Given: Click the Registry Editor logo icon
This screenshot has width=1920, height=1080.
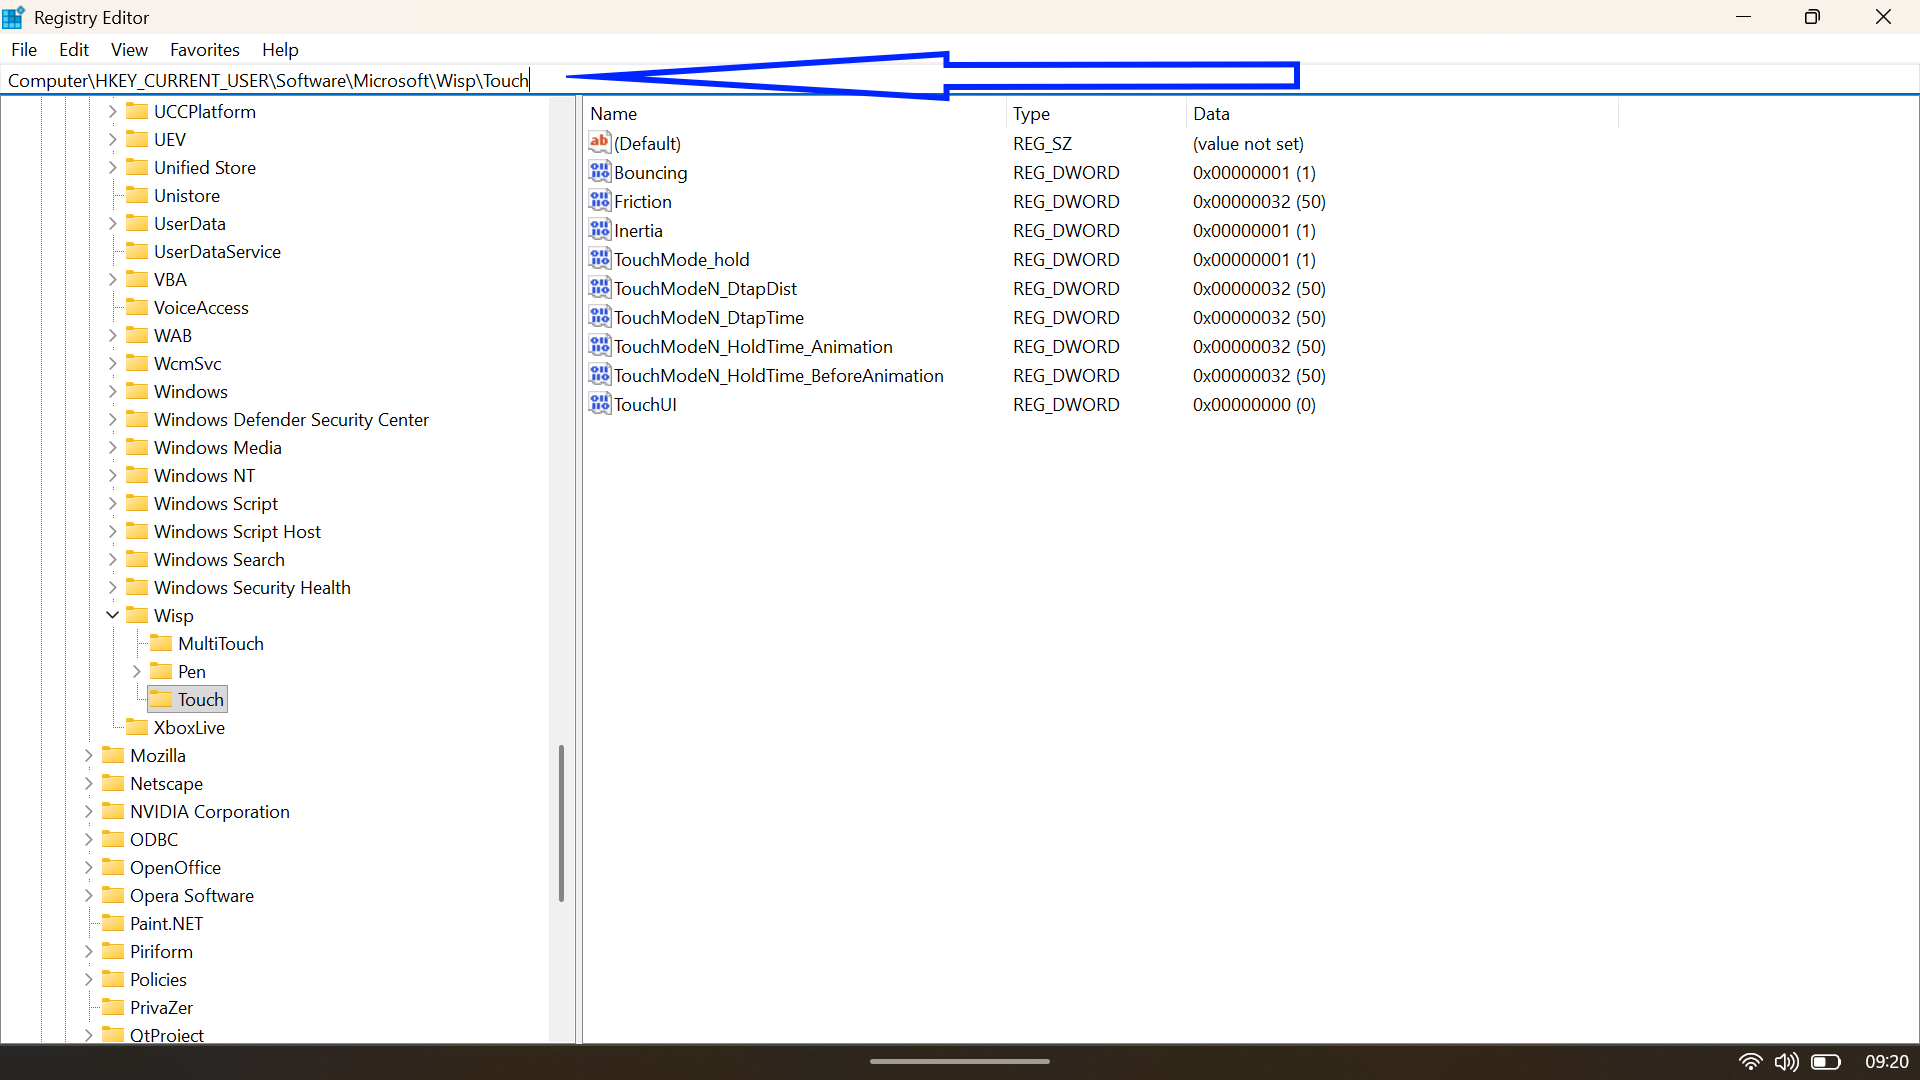Looking at the screenshot, I should click(14, 16).
